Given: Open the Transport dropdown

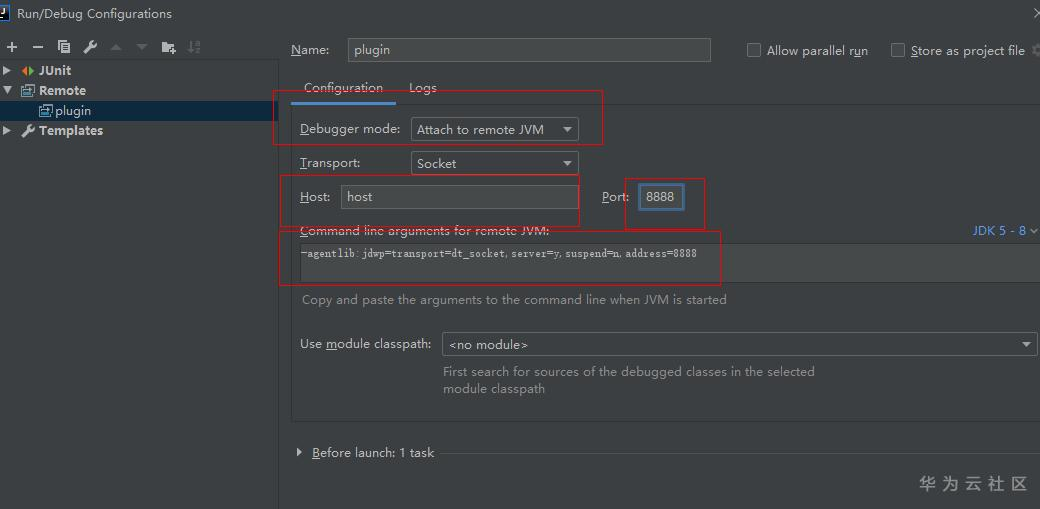Looking at the screenshot, I should click(494, 163).
